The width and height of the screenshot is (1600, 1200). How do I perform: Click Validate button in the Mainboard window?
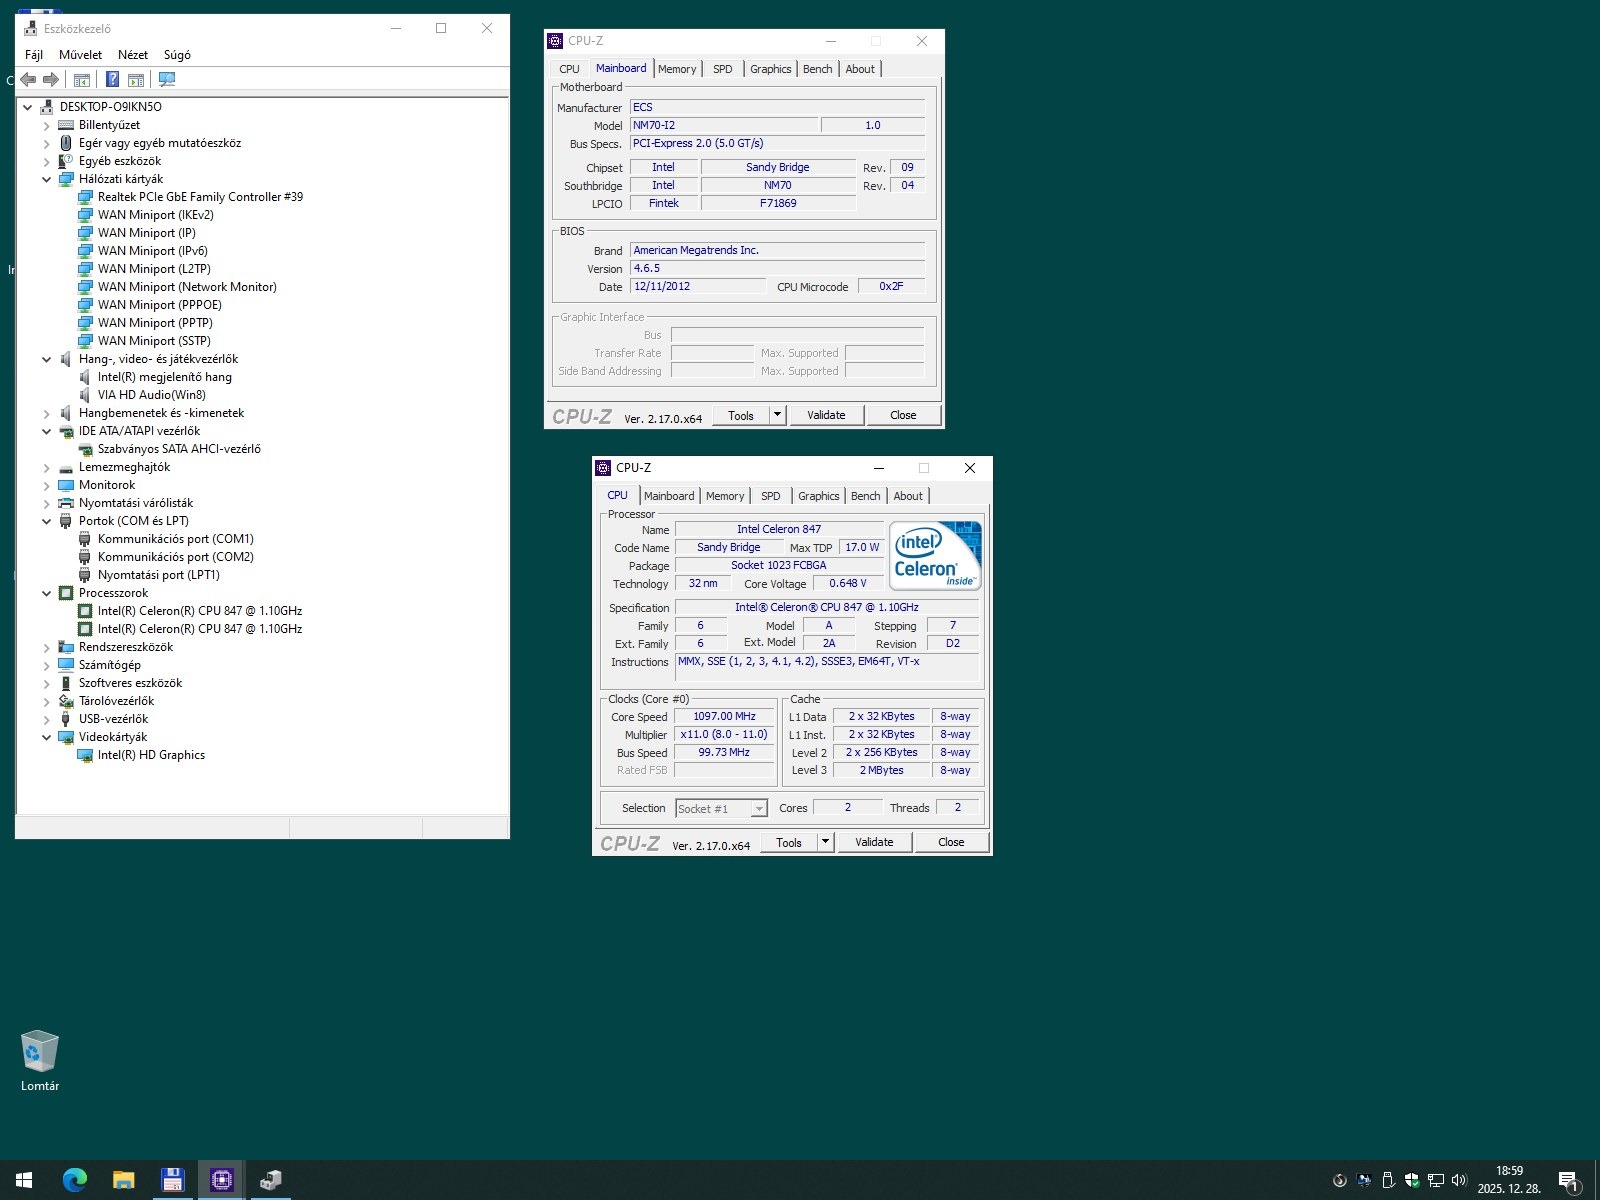click(826, 415)
